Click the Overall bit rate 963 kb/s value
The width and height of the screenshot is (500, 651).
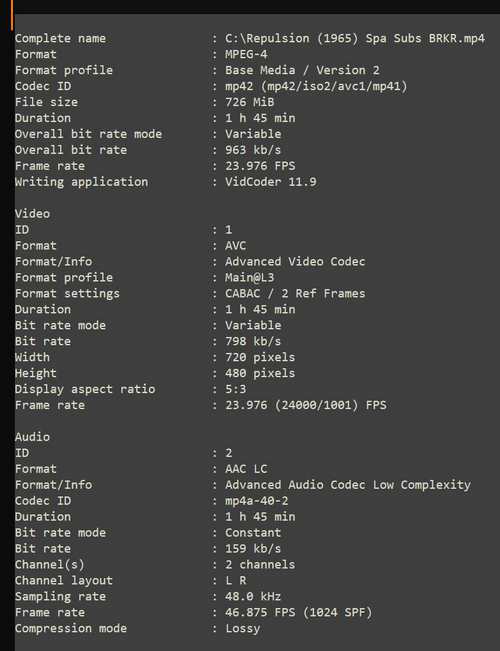click(x=253, y=150)
